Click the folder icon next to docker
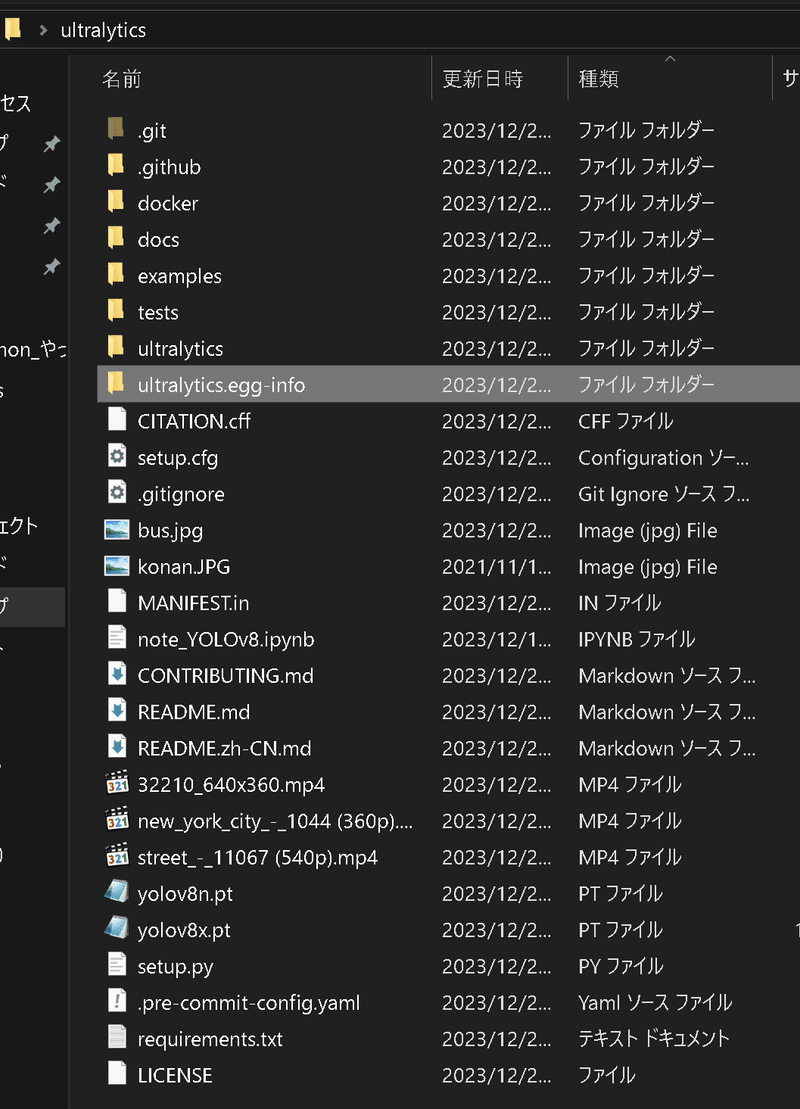The image size is (800, 1109). tap(116, 203)
